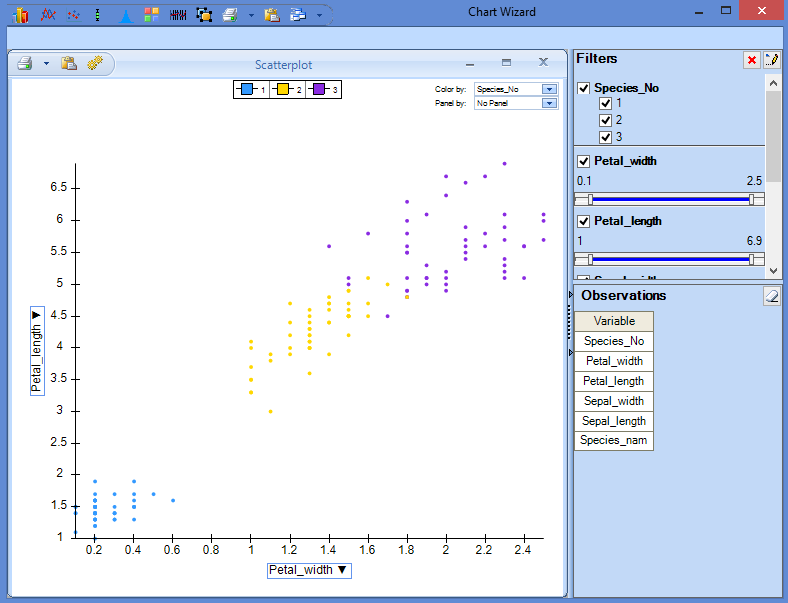Select the Sepal_width variable row
Viewport: 788px width, 603px height.
coord(614,401)
